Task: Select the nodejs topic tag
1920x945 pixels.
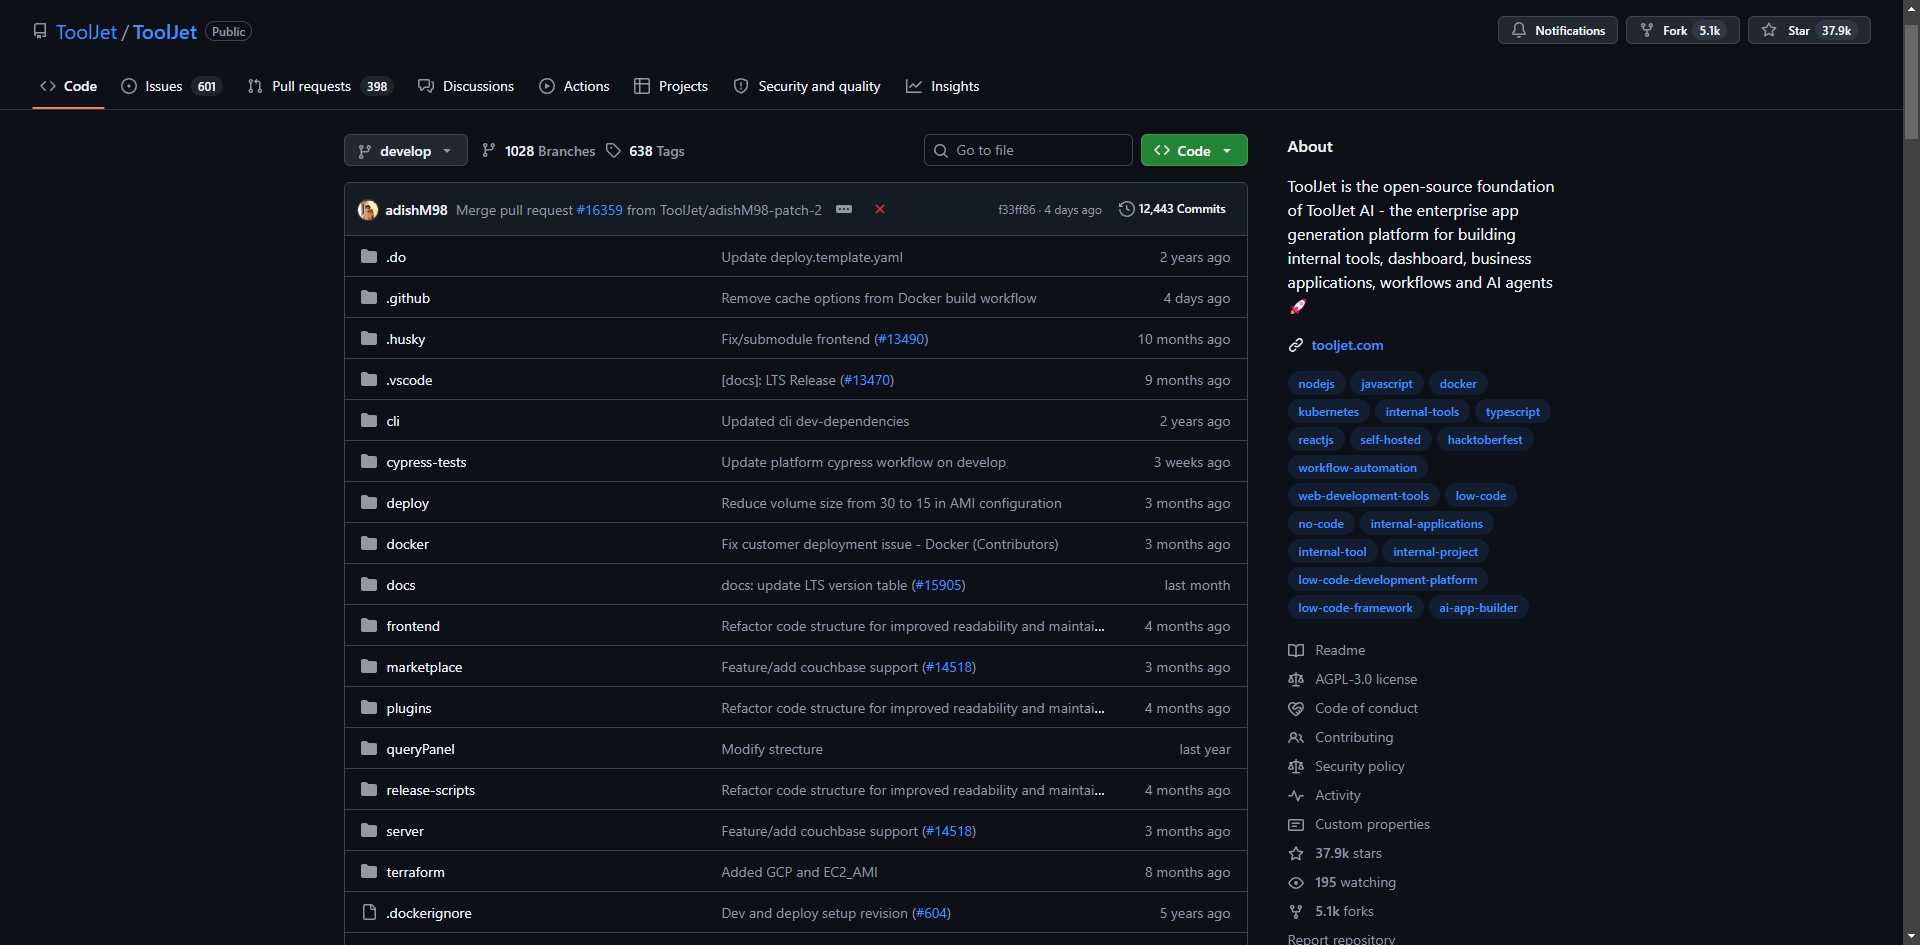Action: [1316, 384]
